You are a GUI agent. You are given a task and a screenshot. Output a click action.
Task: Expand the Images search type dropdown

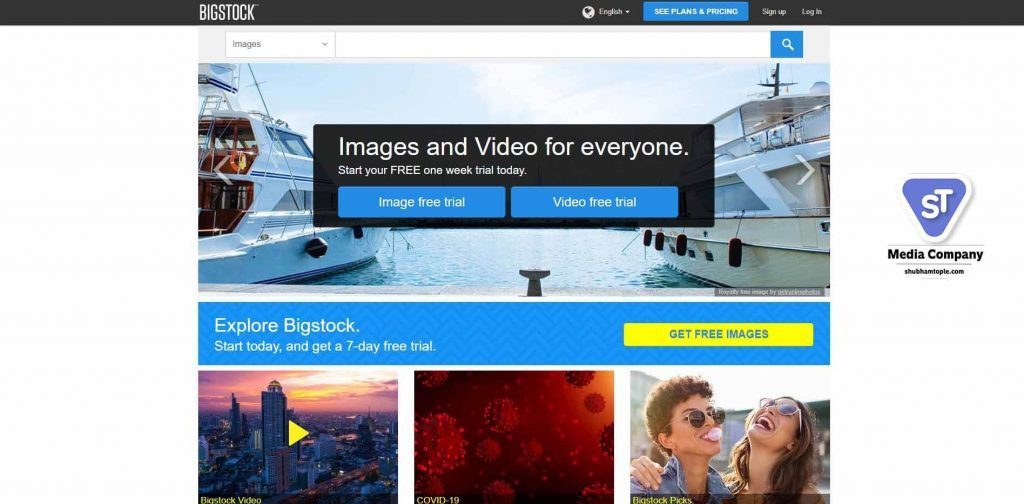click(x=280, y=44)
